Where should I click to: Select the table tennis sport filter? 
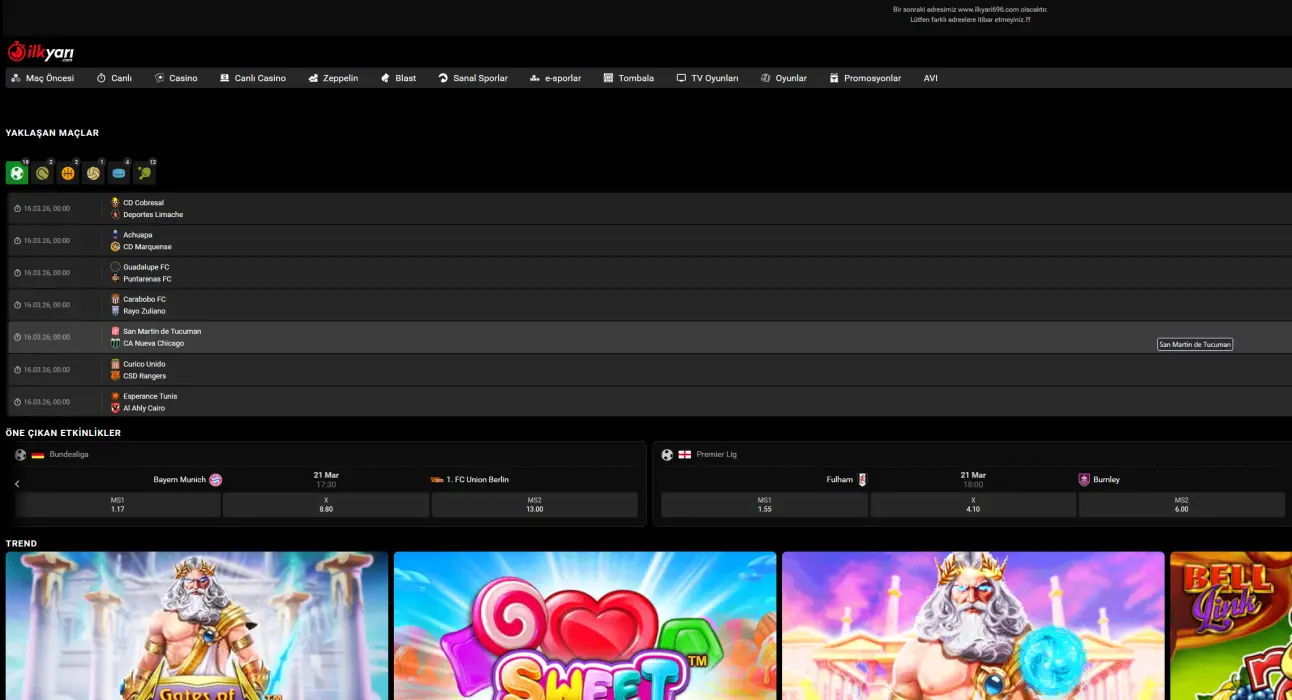coord(145,173)
